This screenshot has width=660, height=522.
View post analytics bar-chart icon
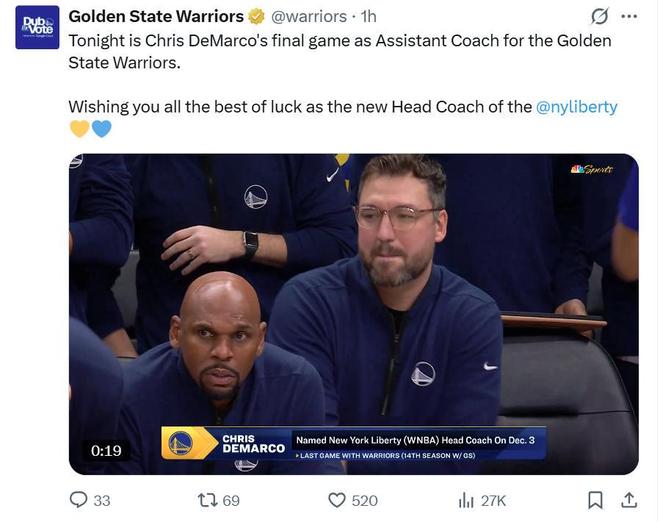(x=465, y=499)
